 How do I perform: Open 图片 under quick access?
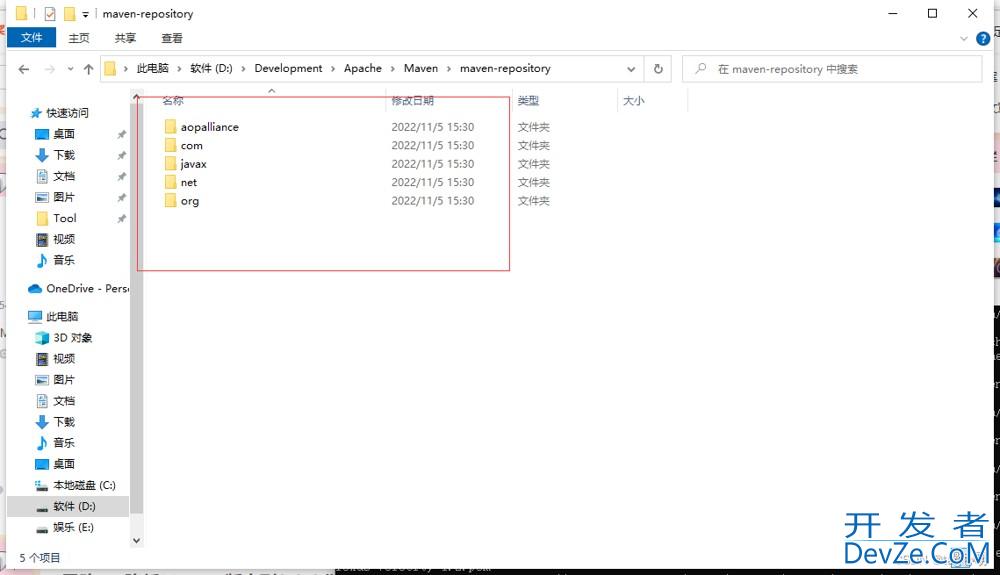[64, 197]
